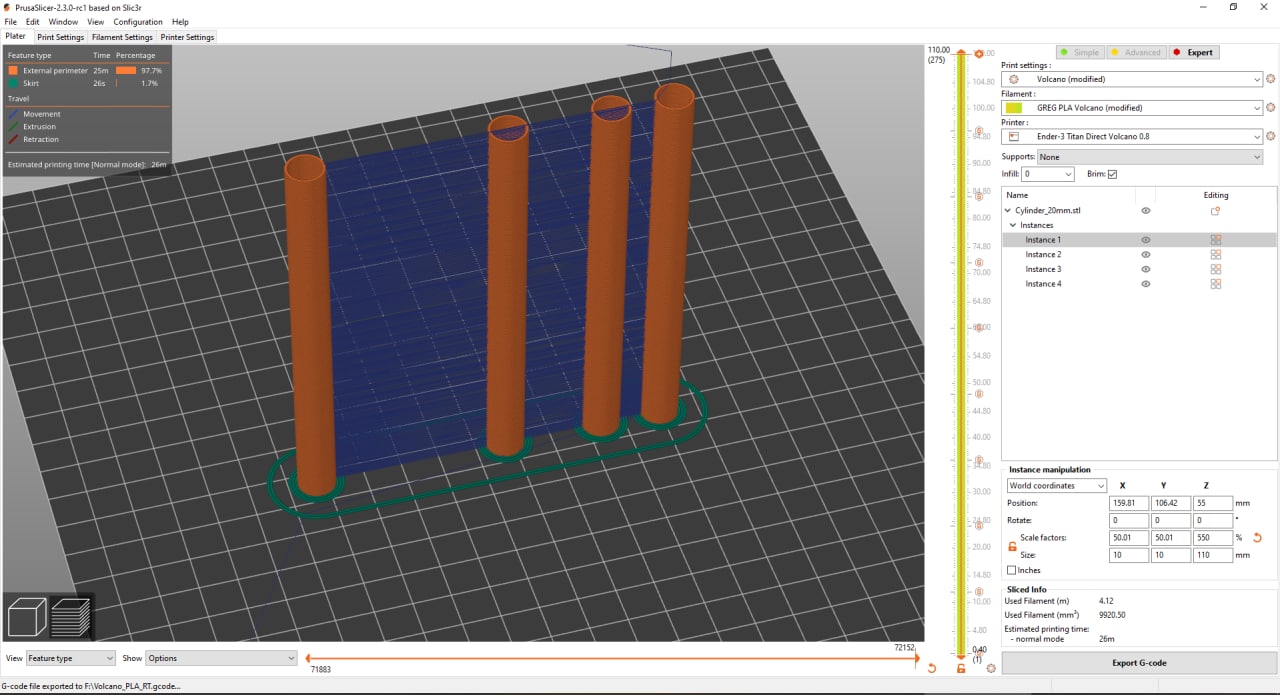The image size is (1280, 695).
Task: Open the Window menu
Action: point(63,22)
